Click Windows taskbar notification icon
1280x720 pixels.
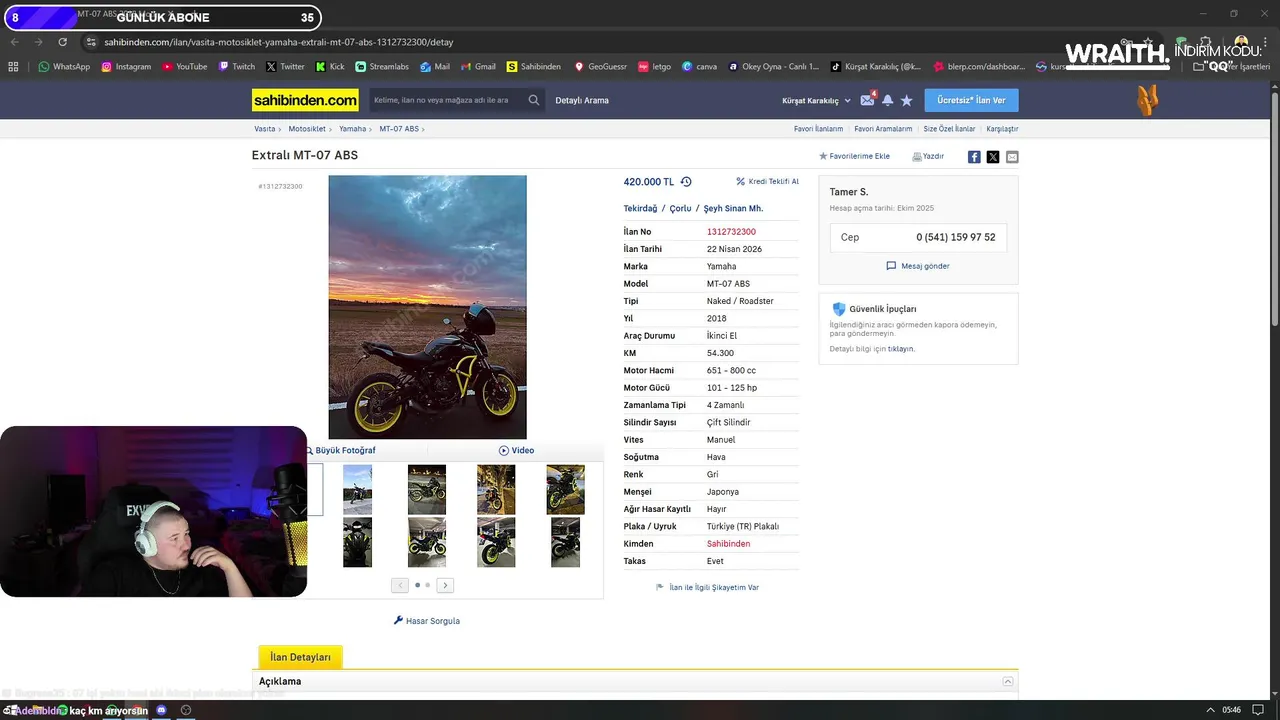pyautogui.click(x=1259, y=710)
